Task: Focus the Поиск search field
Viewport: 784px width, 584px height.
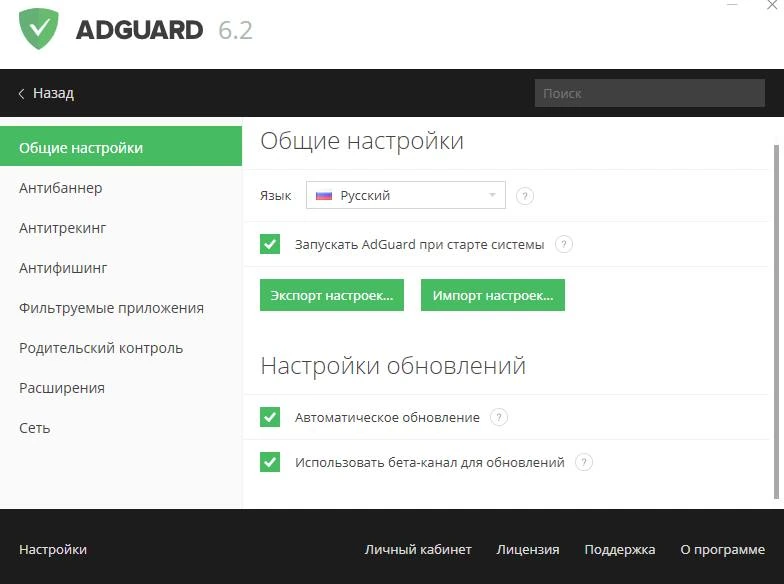Action: [x=650, y=93]
